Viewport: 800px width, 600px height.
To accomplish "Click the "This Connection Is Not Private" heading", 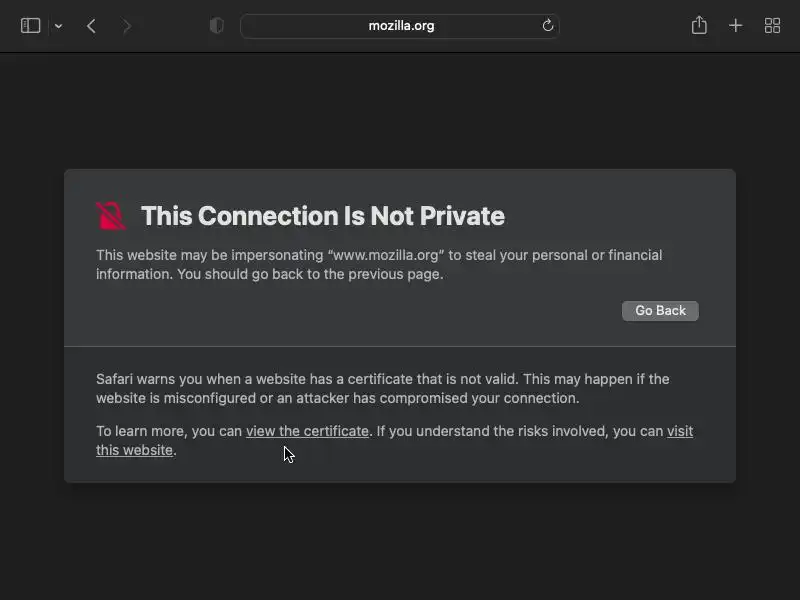I will click(x=322, y=216).
